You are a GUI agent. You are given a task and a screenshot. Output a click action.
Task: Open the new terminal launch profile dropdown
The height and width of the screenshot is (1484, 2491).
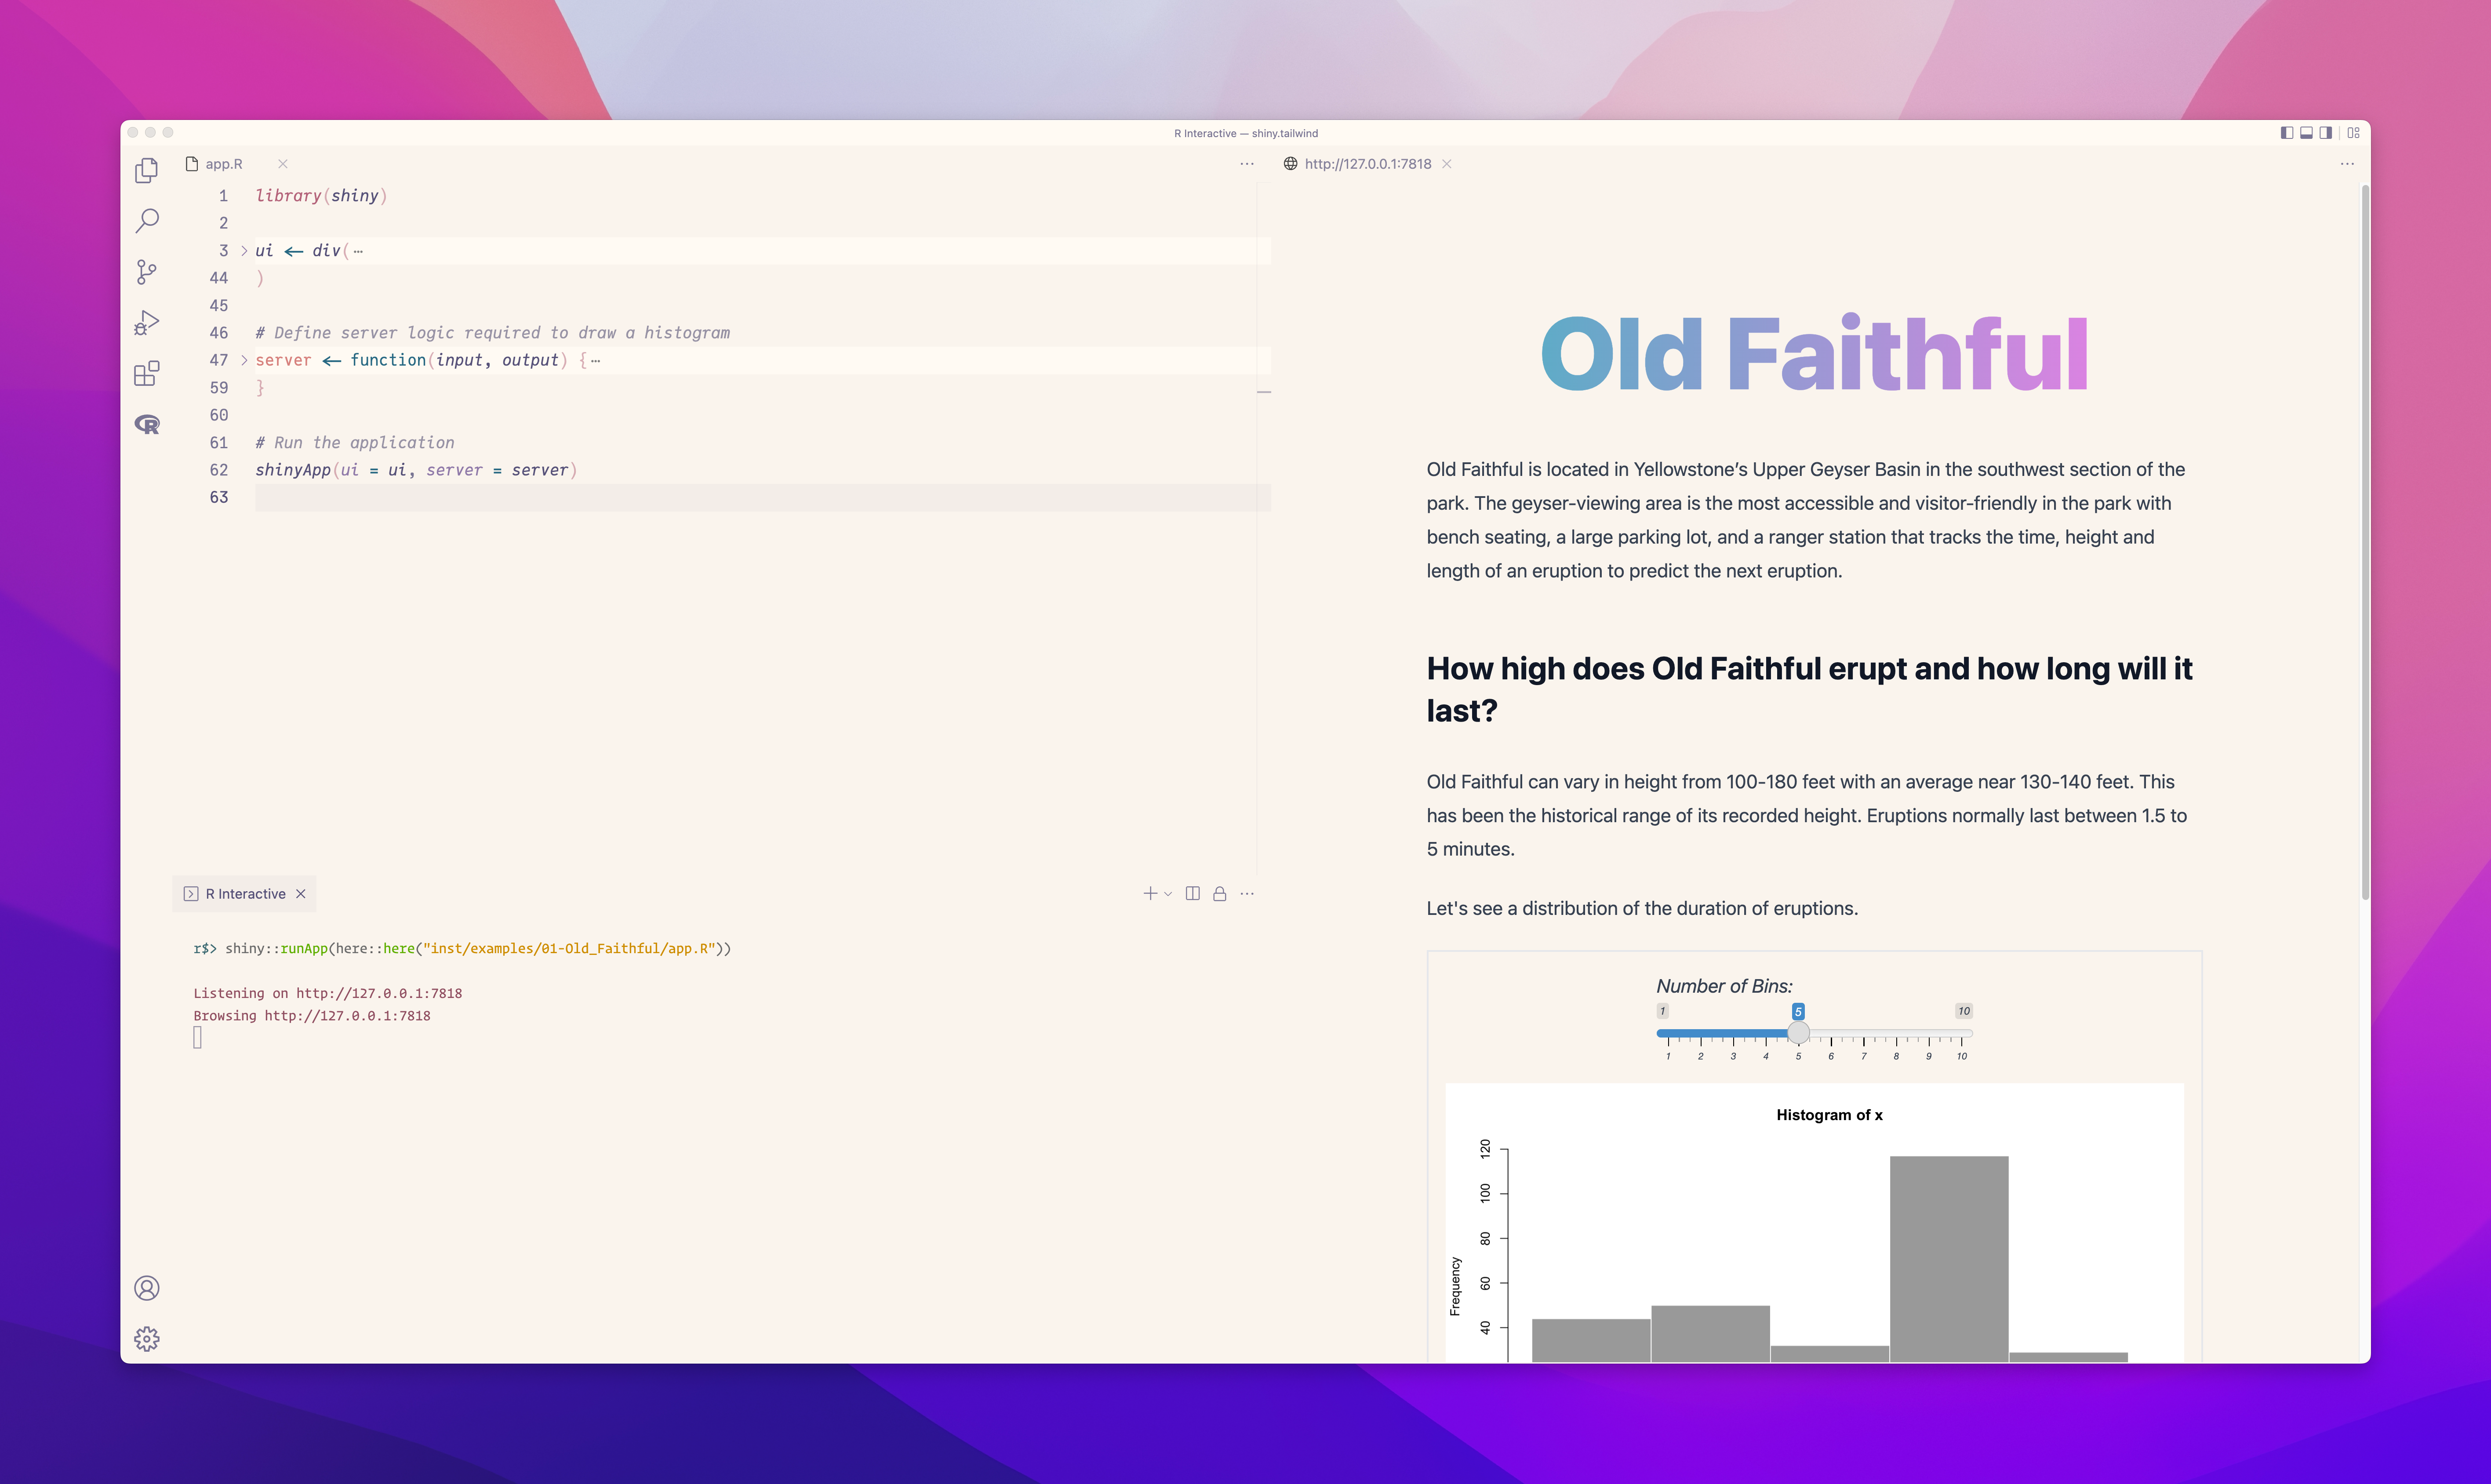tap(1168, 894)
